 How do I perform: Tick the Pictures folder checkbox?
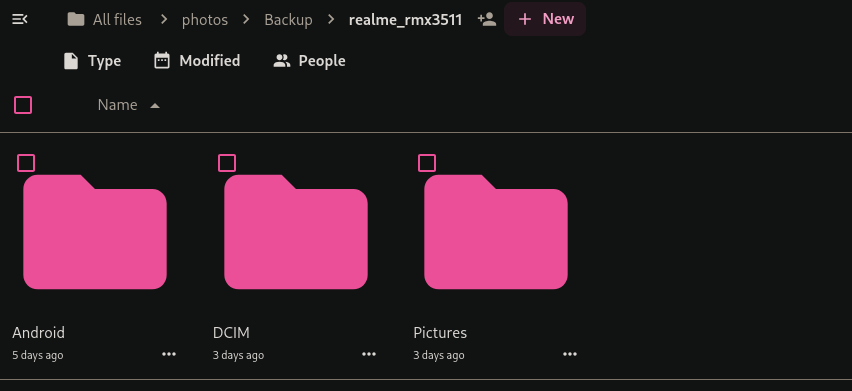(427, 163)
